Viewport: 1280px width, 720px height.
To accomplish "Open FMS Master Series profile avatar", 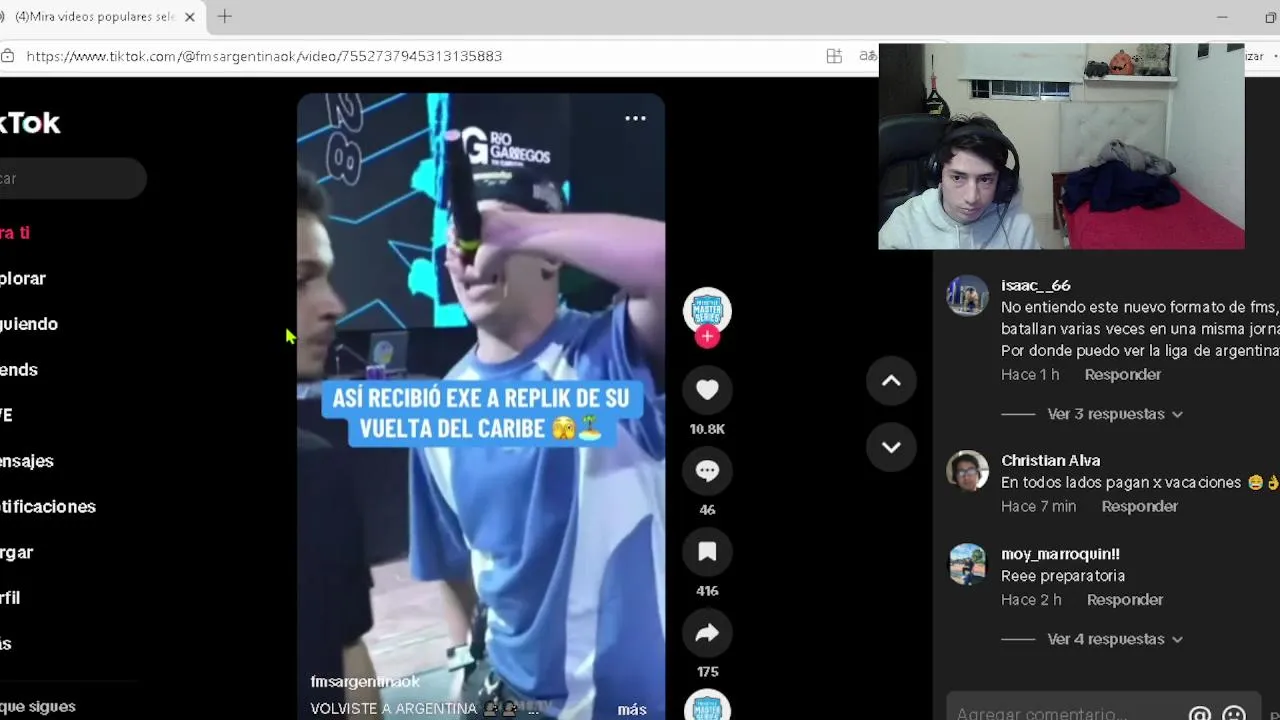I will pos(707,311).
